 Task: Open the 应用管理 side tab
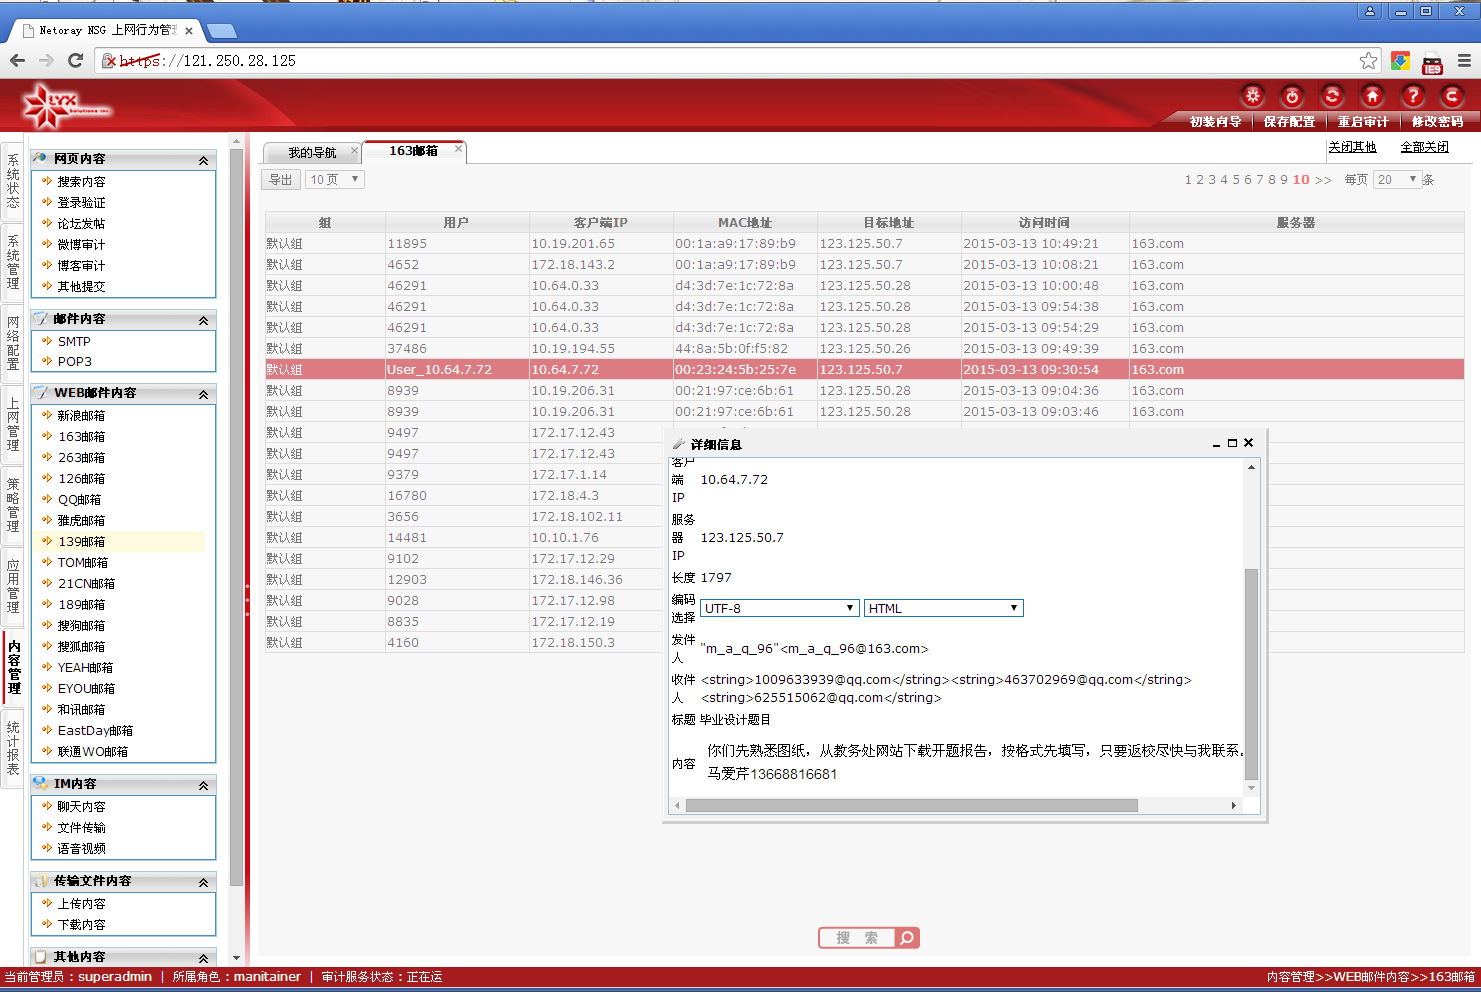click(12, 585)
